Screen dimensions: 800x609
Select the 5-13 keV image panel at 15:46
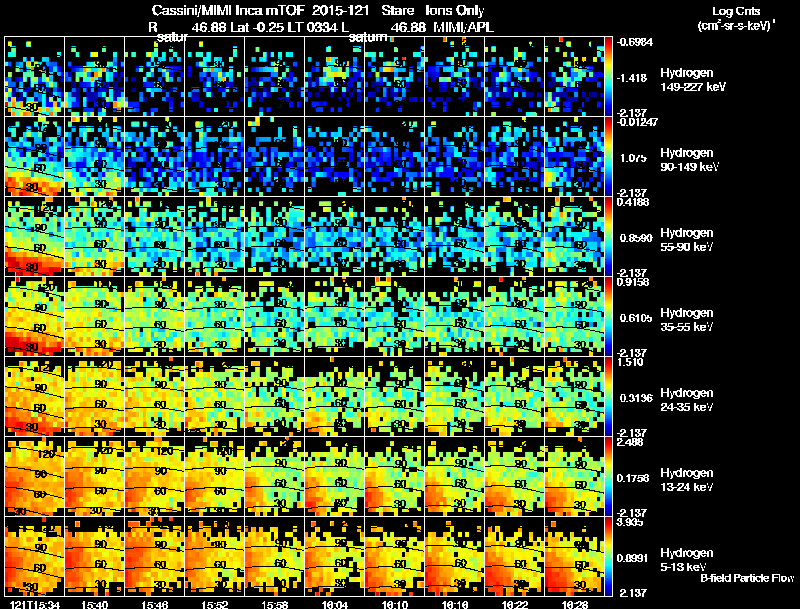(x=155, y=557)
